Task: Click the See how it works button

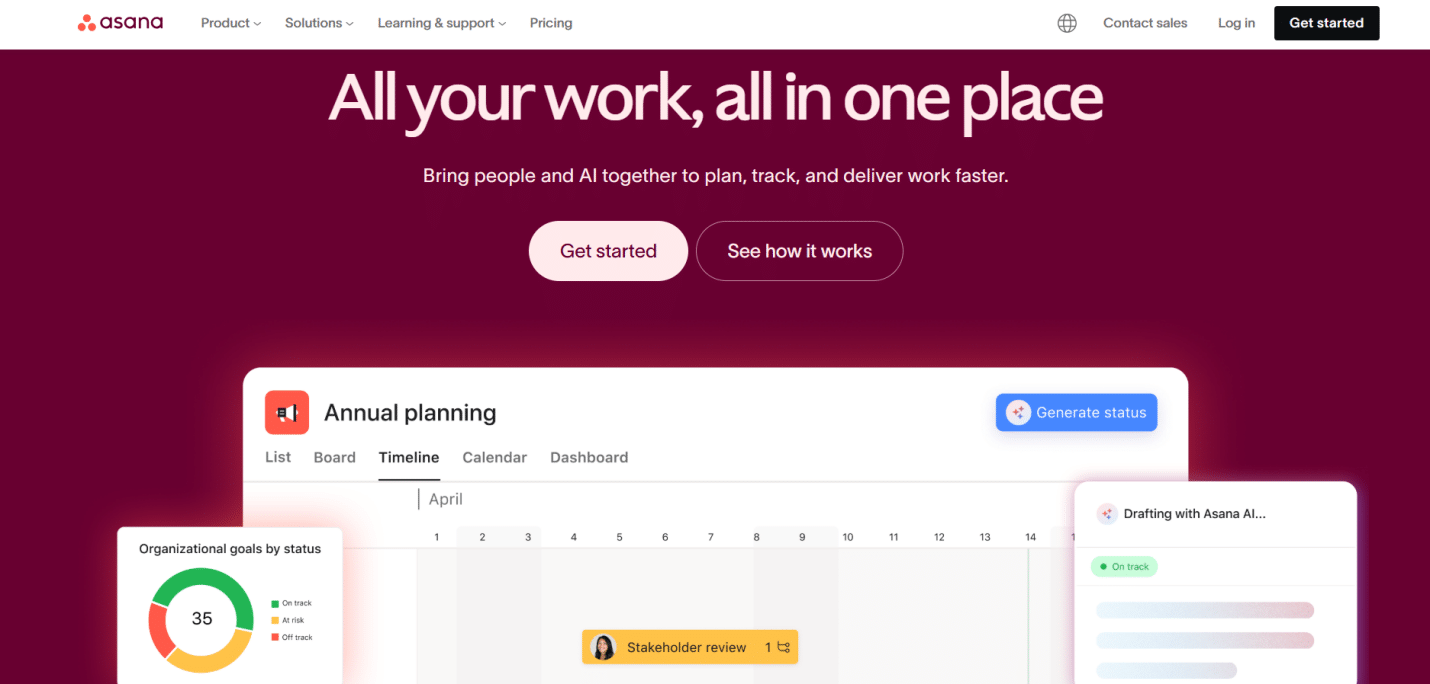Action: [x=799, y=251]
